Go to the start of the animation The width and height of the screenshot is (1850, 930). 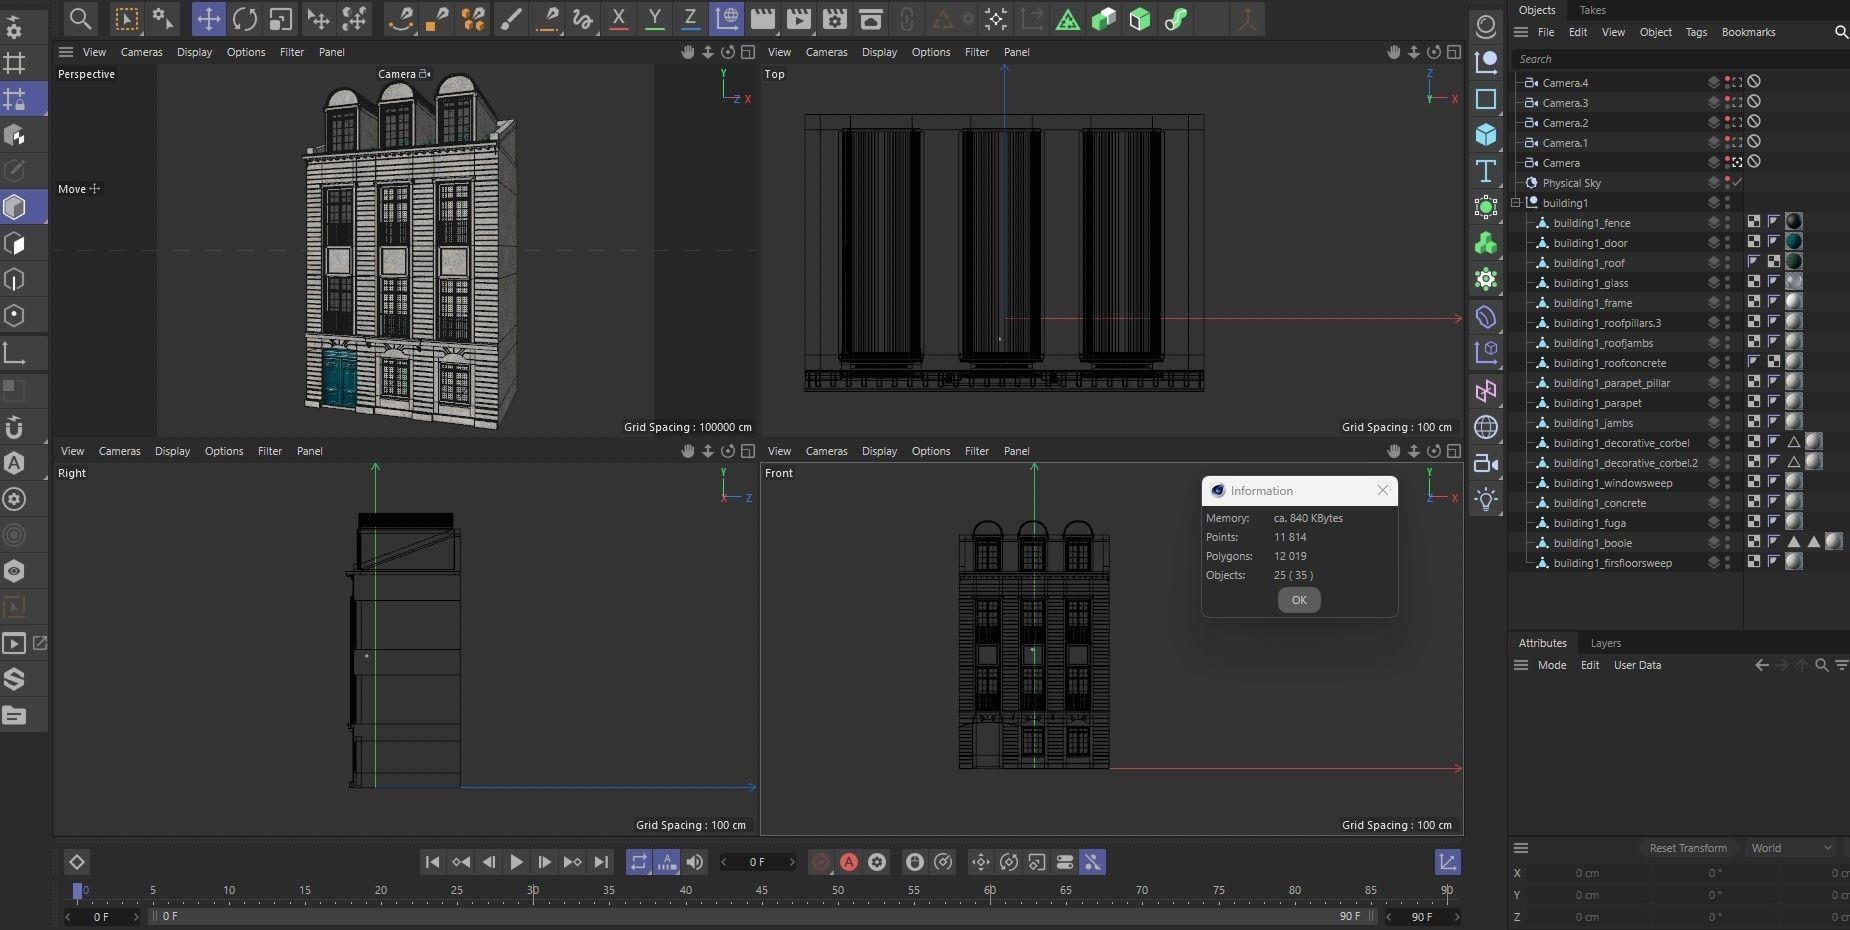432,862
